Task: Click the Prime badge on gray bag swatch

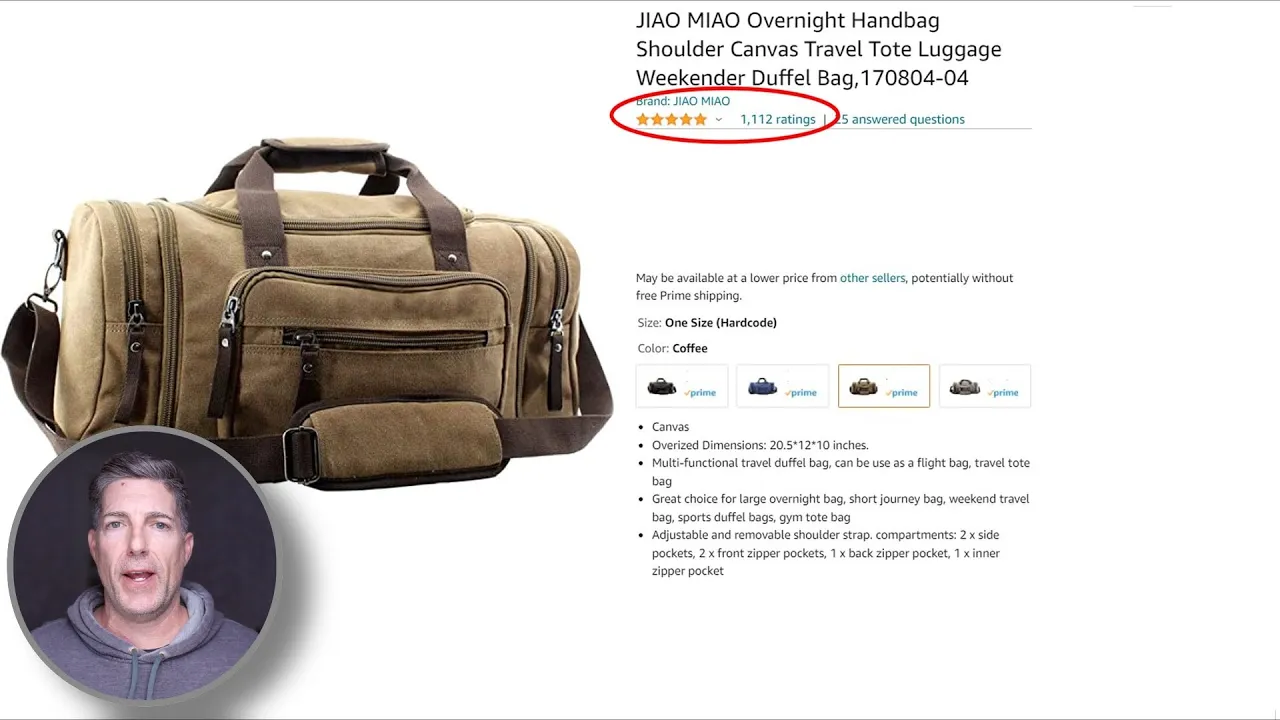Action: click(x=1003, y=393)
